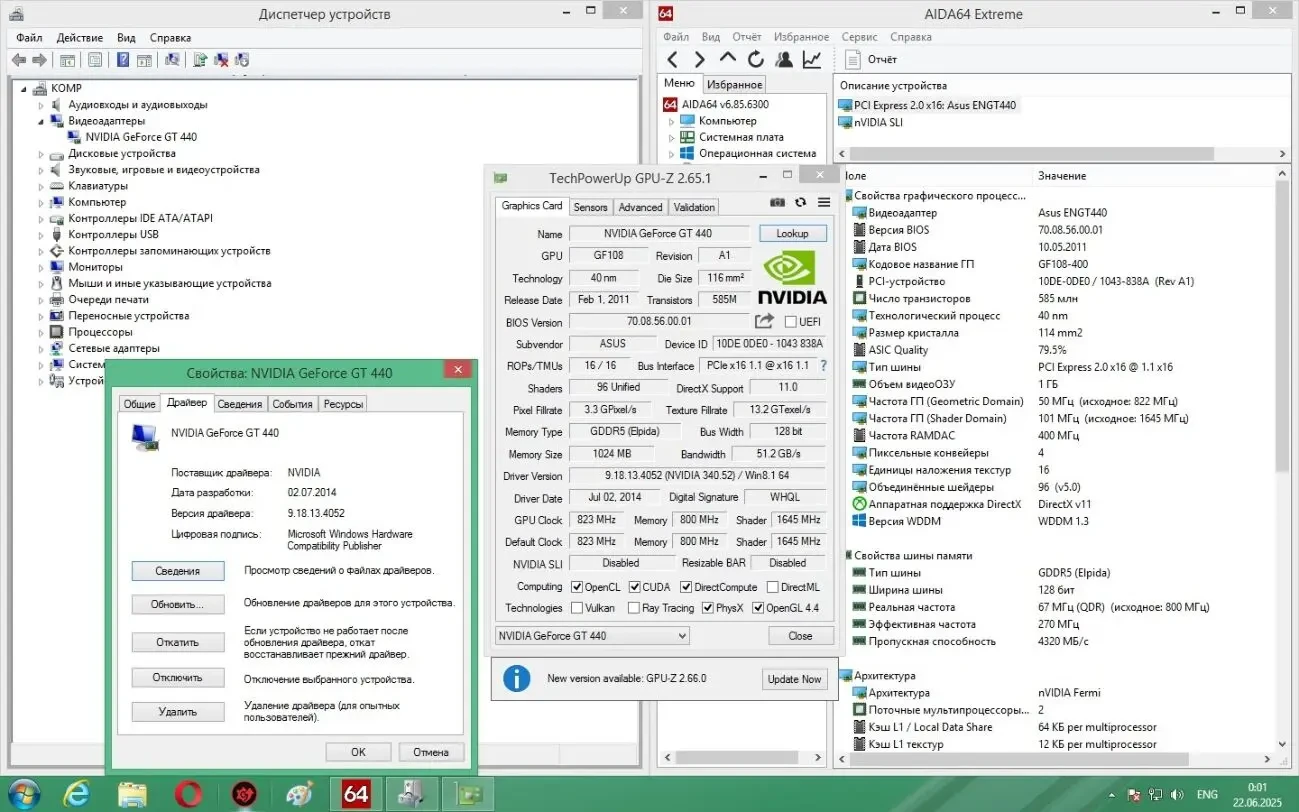The image size is (1299, 812).
Task: Open the Windows Start button
Action: click(23, 794)
